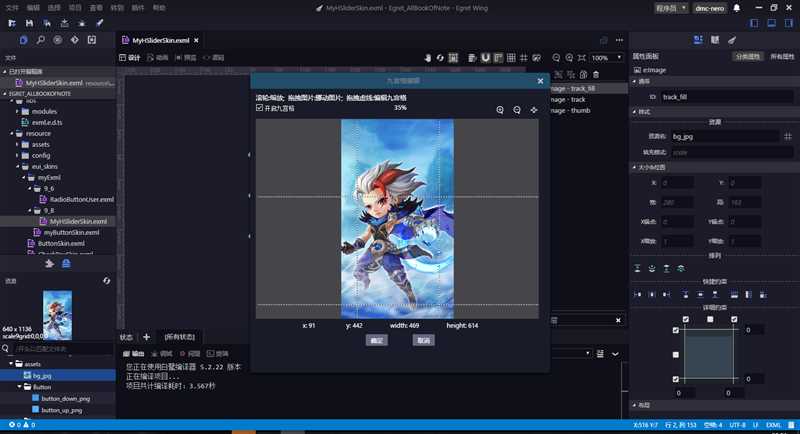Expand the config folder

(17, 156)
